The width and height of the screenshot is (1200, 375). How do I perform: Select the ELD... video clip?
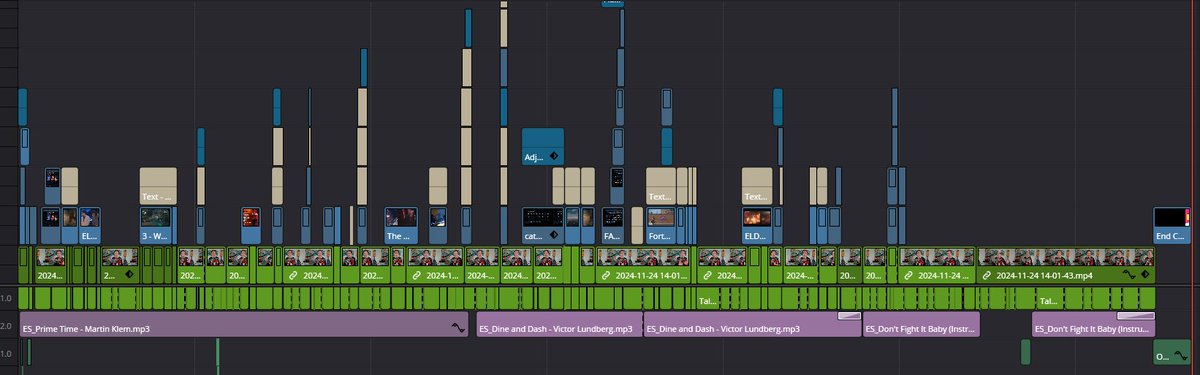[x=757, y=225]
